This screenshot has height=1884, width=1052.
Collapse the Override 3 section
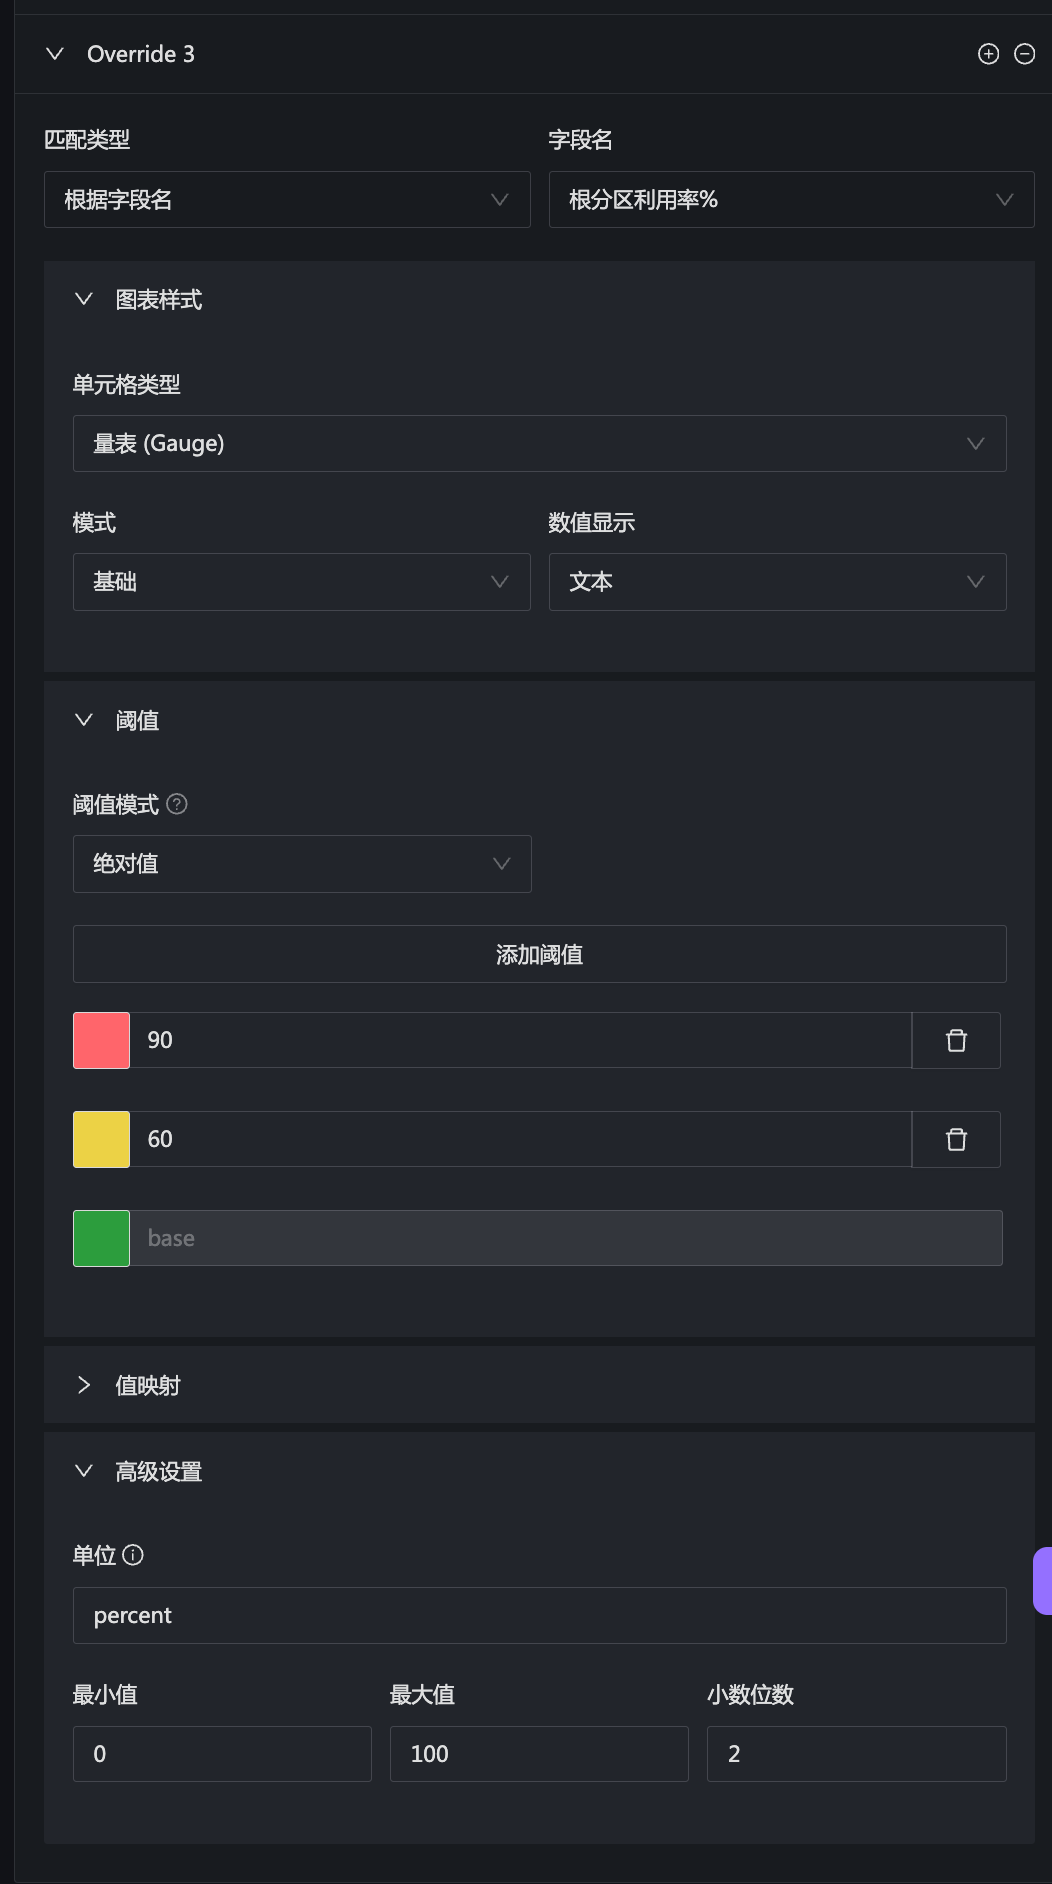55,54
